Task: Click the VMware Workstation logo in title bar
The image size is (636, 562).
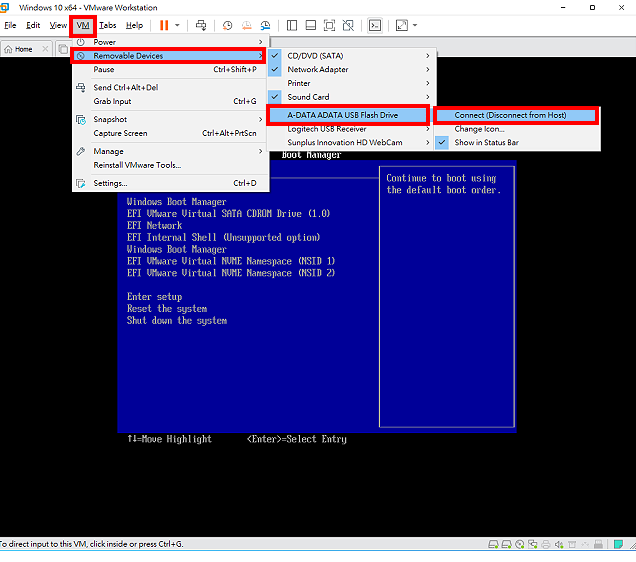Action: pos(4,7)
